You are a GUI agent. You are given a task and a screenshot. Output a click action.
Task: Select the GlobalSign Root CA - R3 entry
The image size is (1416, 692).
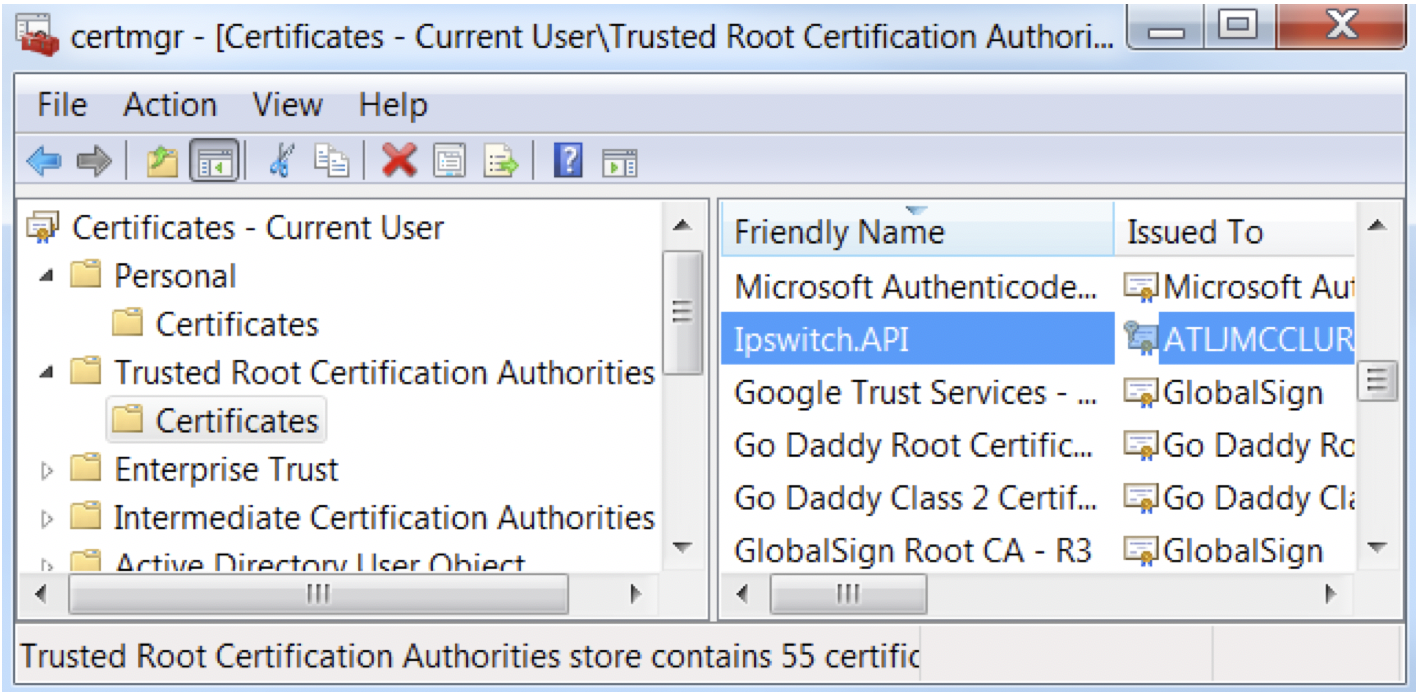(x=913, y=549)
